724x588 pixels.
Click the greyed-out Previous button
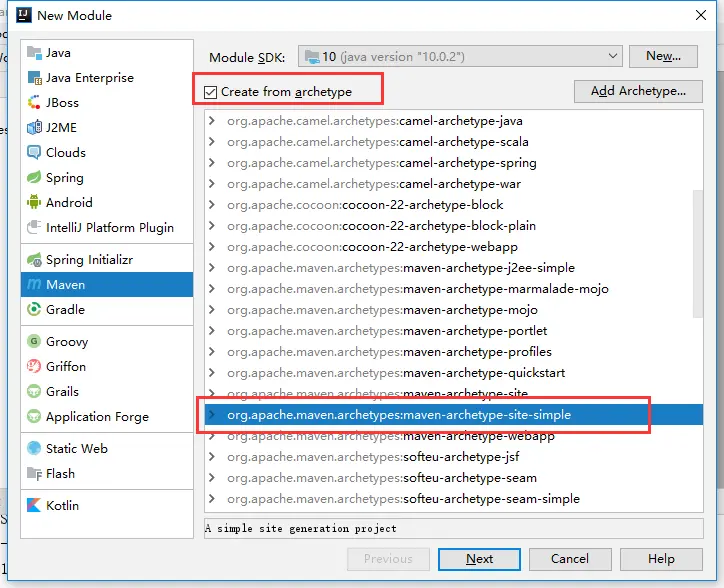(388, 559)
